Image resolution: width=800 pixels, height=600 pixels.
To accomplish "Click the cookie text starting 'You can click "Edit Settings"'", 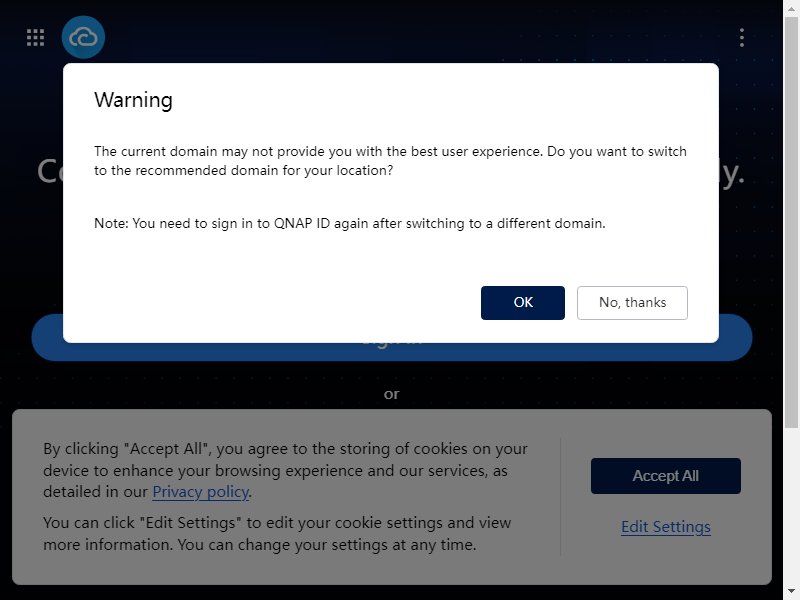I will pyautogui.click(x=277, y=534).
